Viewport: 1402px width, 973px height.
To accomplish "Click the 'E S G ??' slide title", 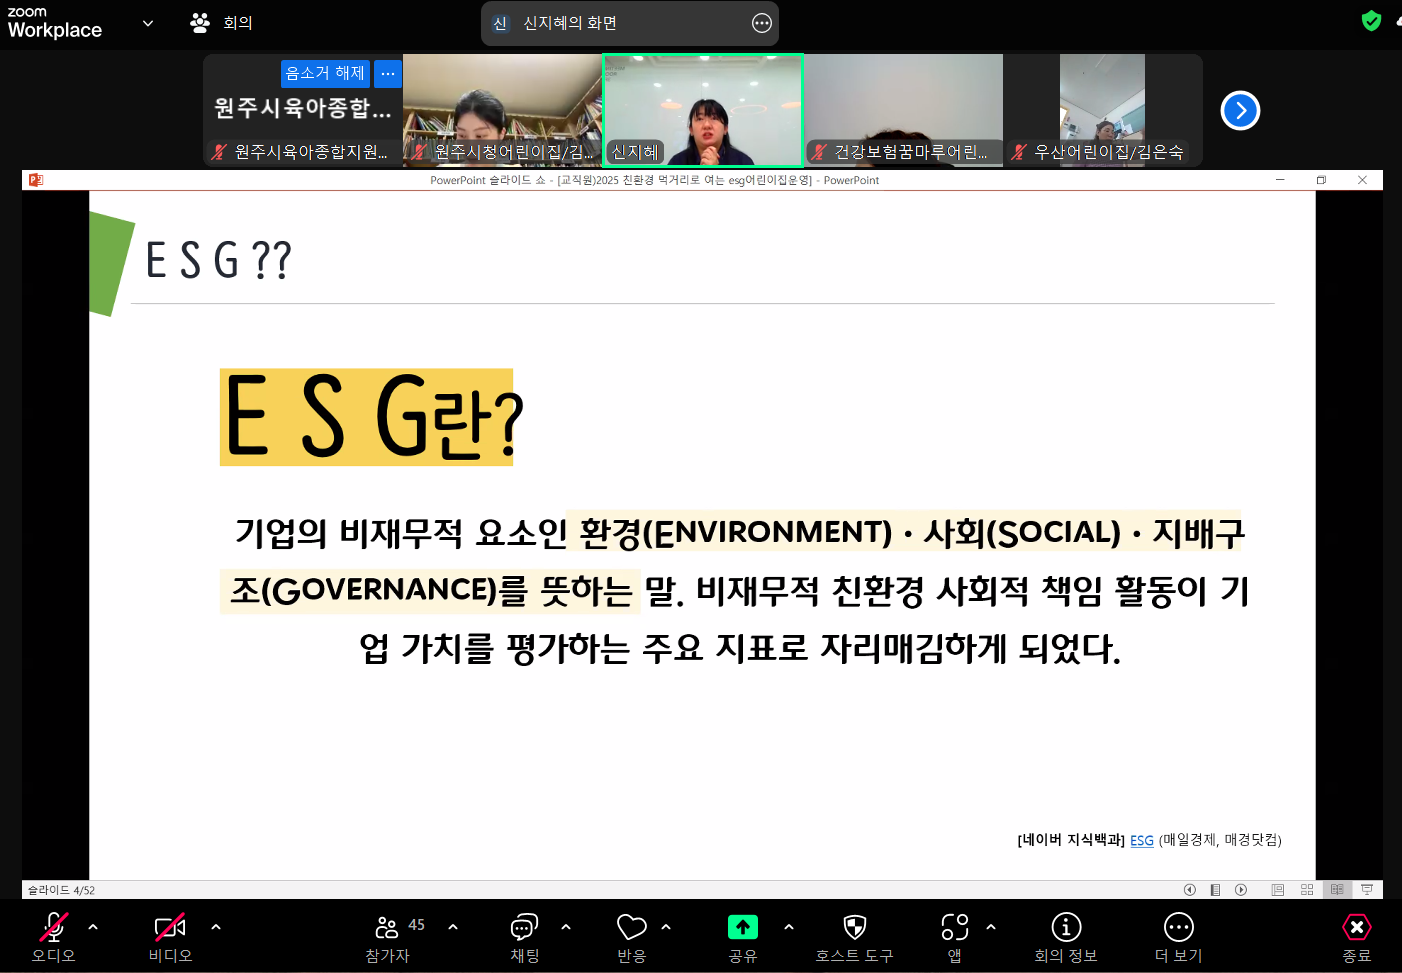I will [219, 261].
